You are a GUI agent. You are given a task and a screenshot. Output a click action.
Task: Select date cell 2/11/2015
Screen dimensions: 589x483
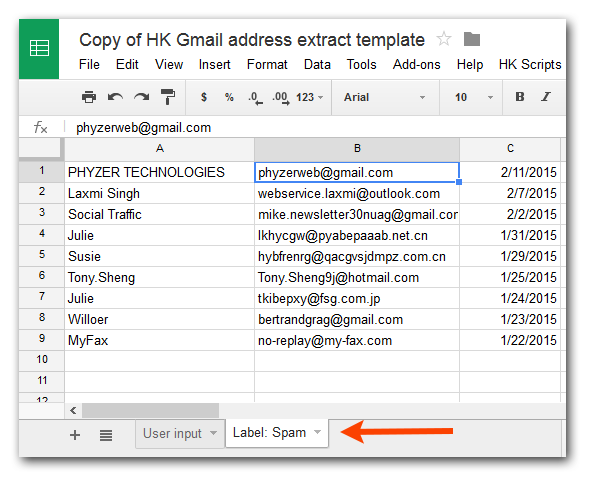click(x=510, y=172)
